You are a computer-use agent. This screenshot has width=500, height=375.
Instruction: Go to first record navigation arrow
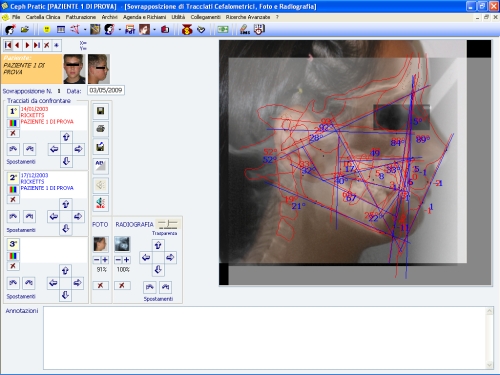tap(8, 45)
